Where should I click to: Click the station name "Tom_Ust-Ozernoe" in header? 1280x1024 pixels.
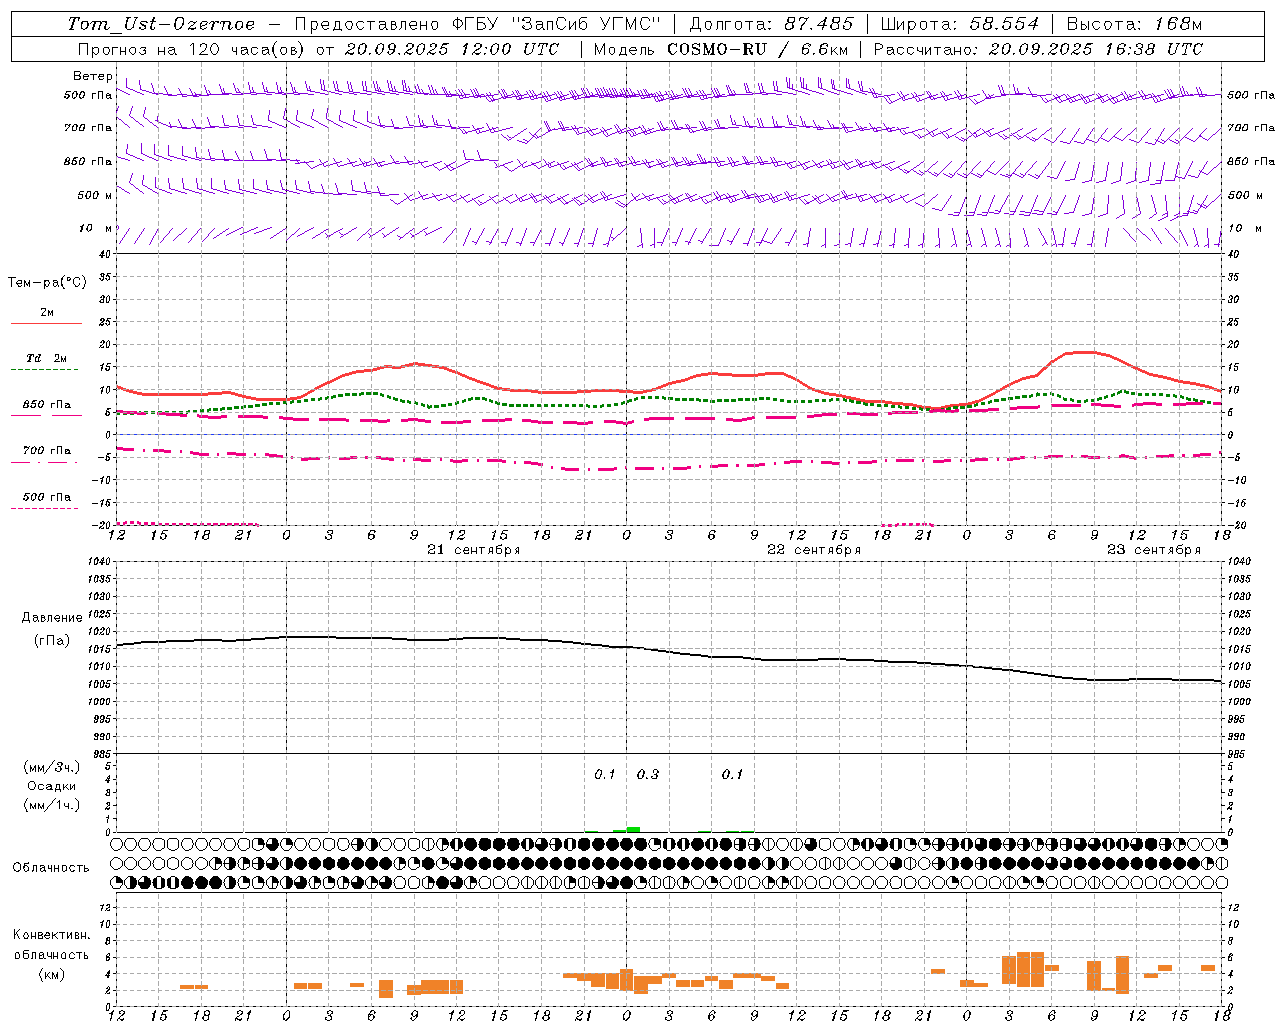point(161,24)
